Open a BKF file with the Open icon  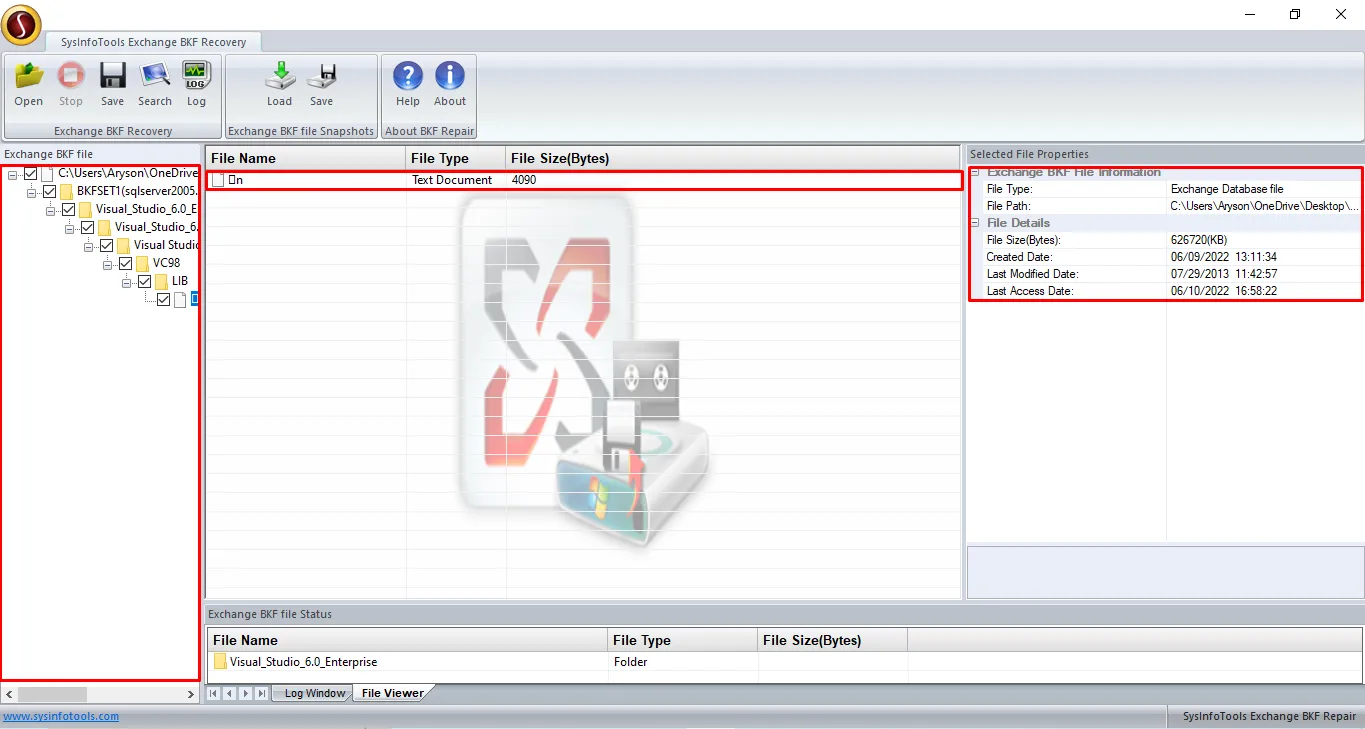(29, 76)
